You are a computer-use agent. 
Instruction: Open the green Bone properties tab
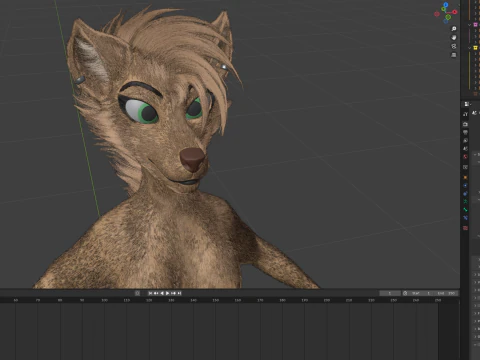coord(465,210)
